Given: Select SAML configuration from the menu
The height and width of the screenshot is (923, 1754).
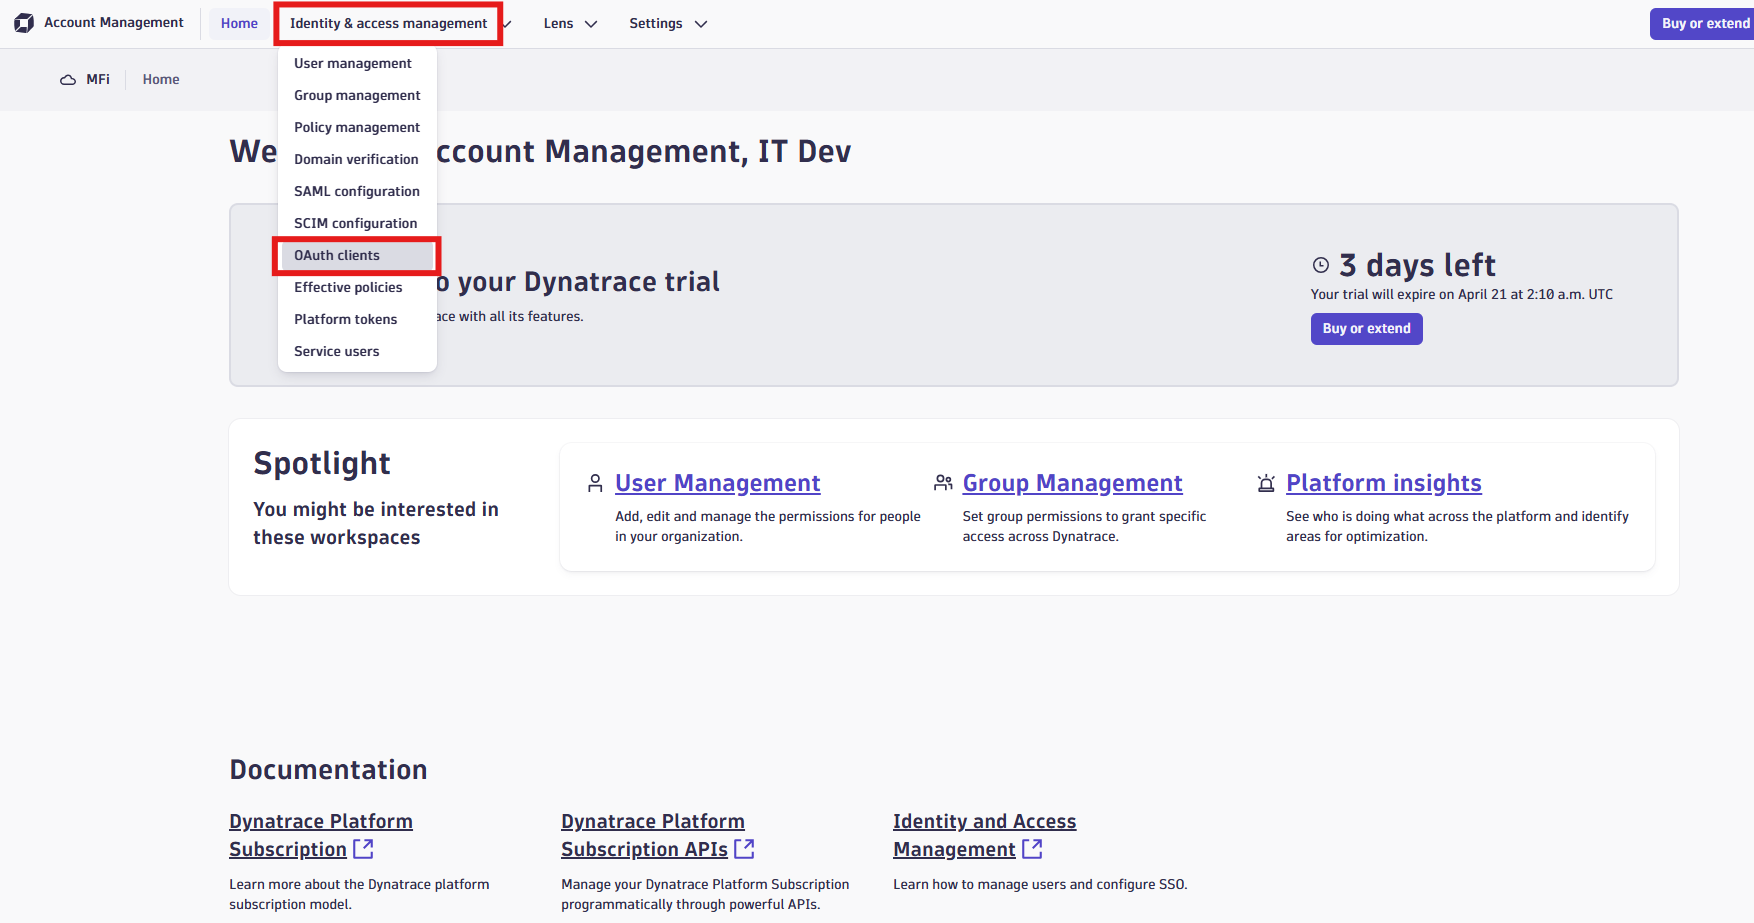Looking at the screenshot, I should 357,192.
